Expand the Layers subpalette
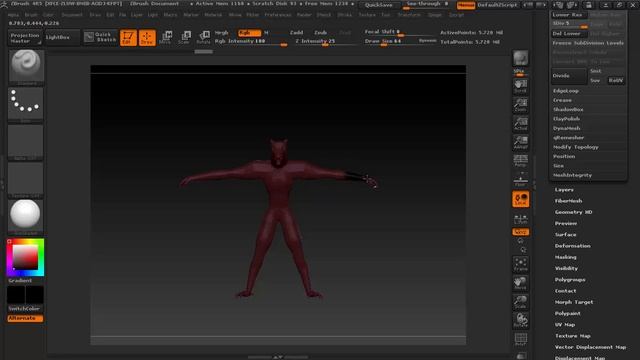This screenshot has width=640, height=360. [x=564, y=190]
